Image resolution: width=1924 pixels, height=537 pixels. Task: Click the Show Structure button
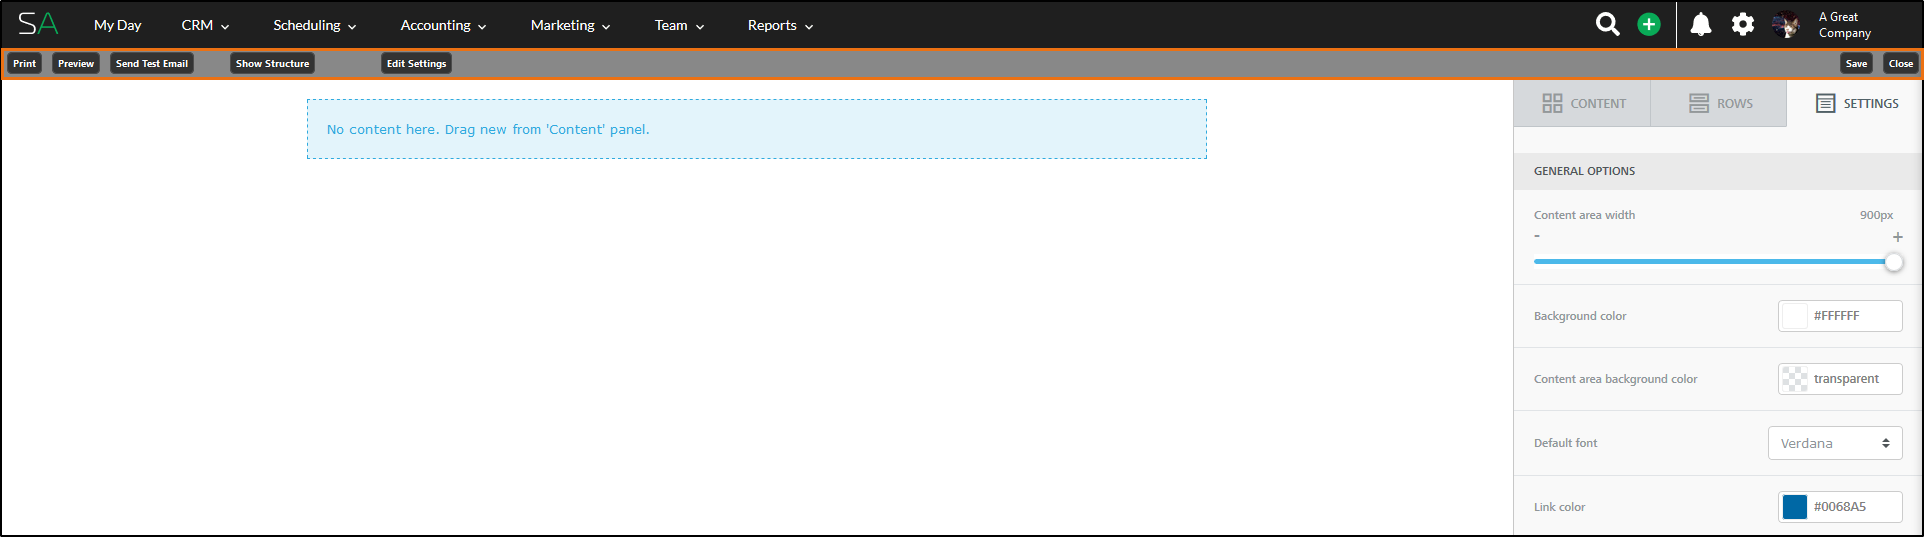273,63
